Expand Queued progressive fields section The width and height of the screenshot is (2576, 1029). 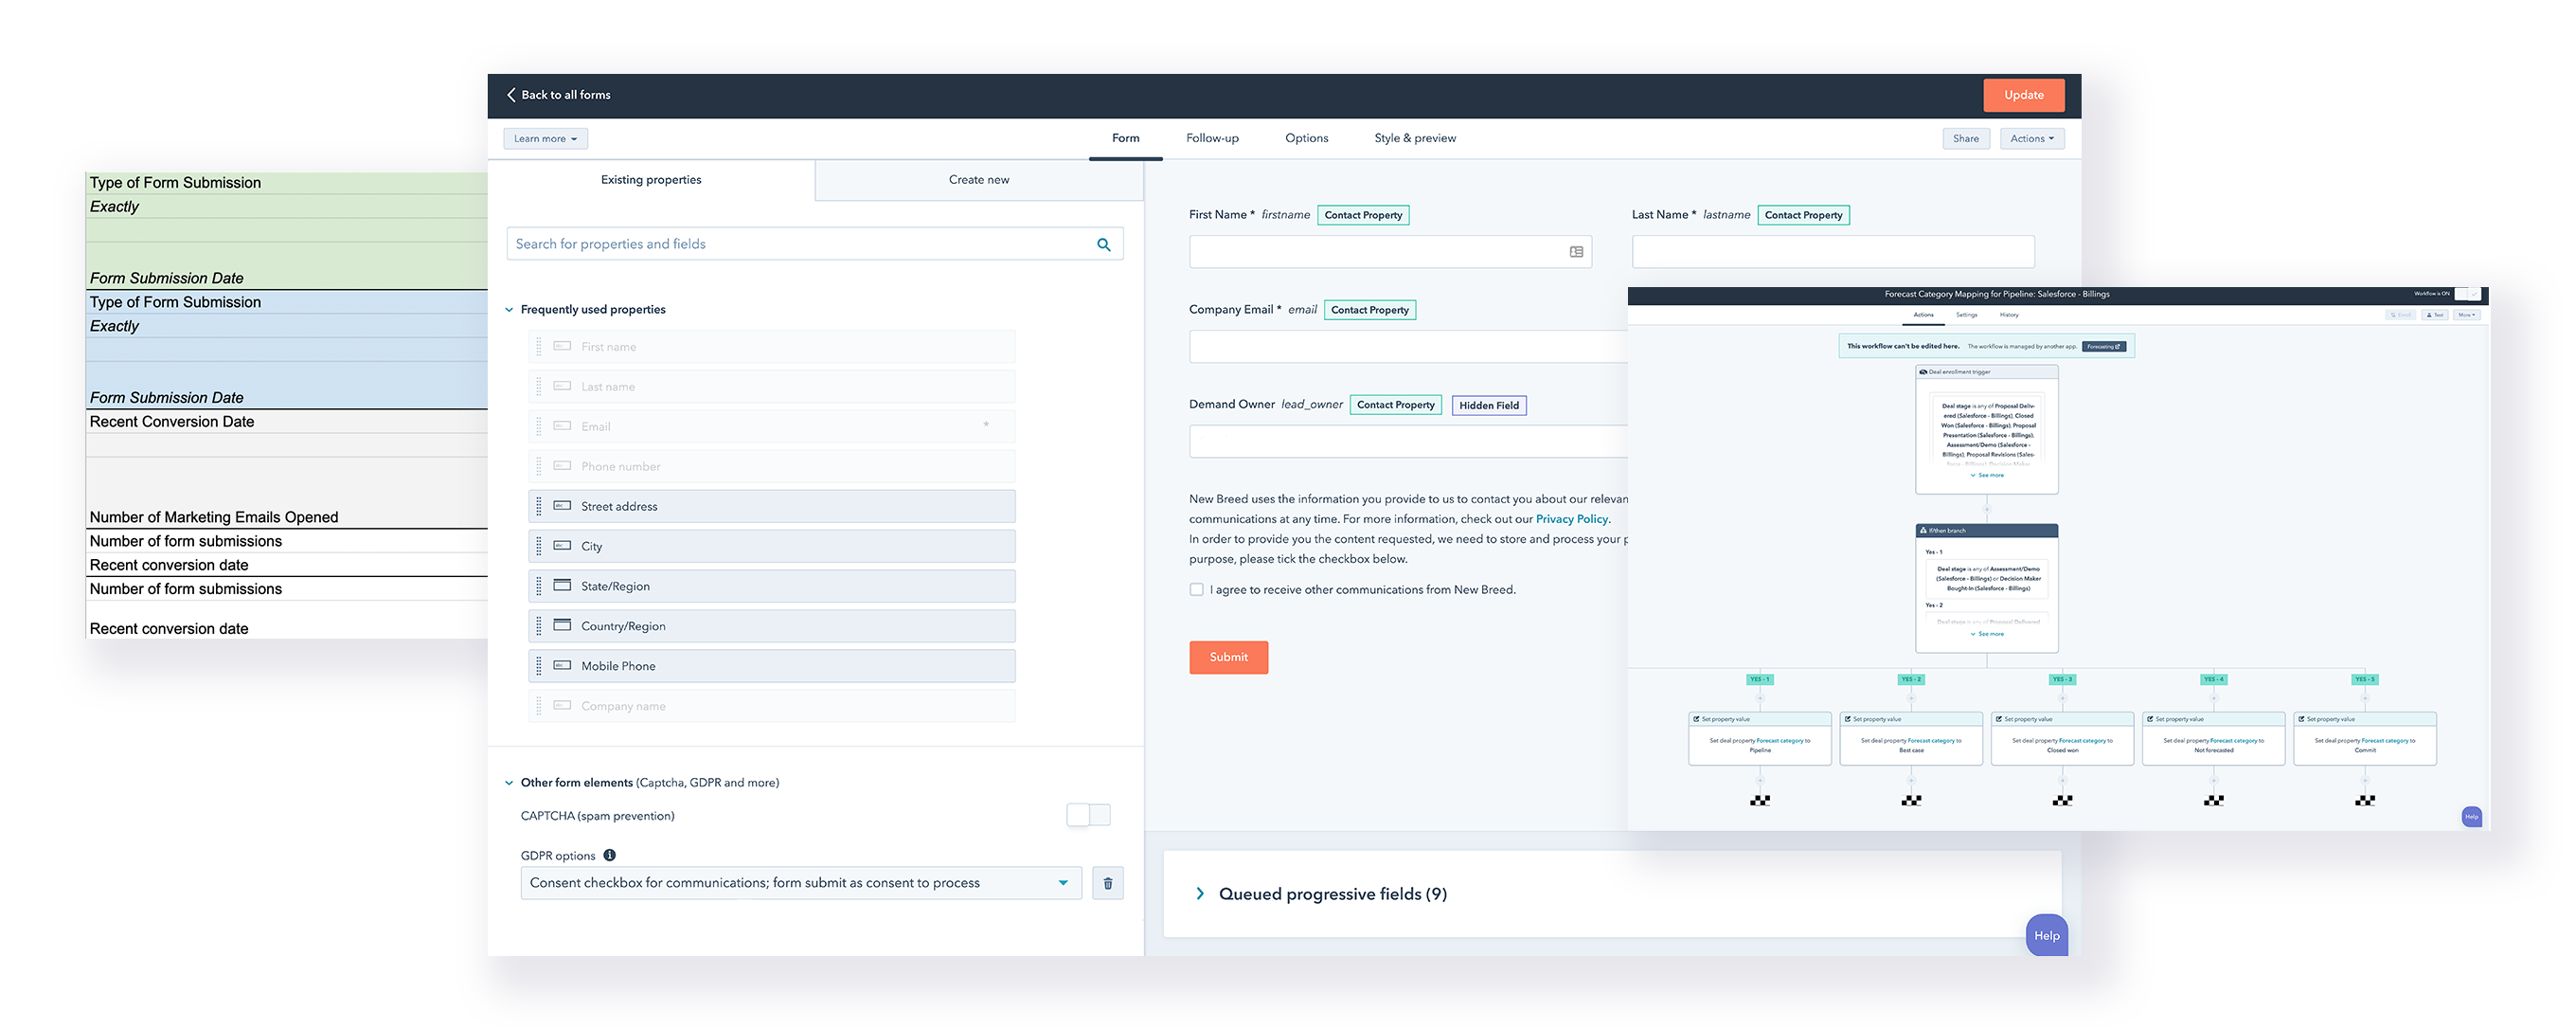(1200, 894)
